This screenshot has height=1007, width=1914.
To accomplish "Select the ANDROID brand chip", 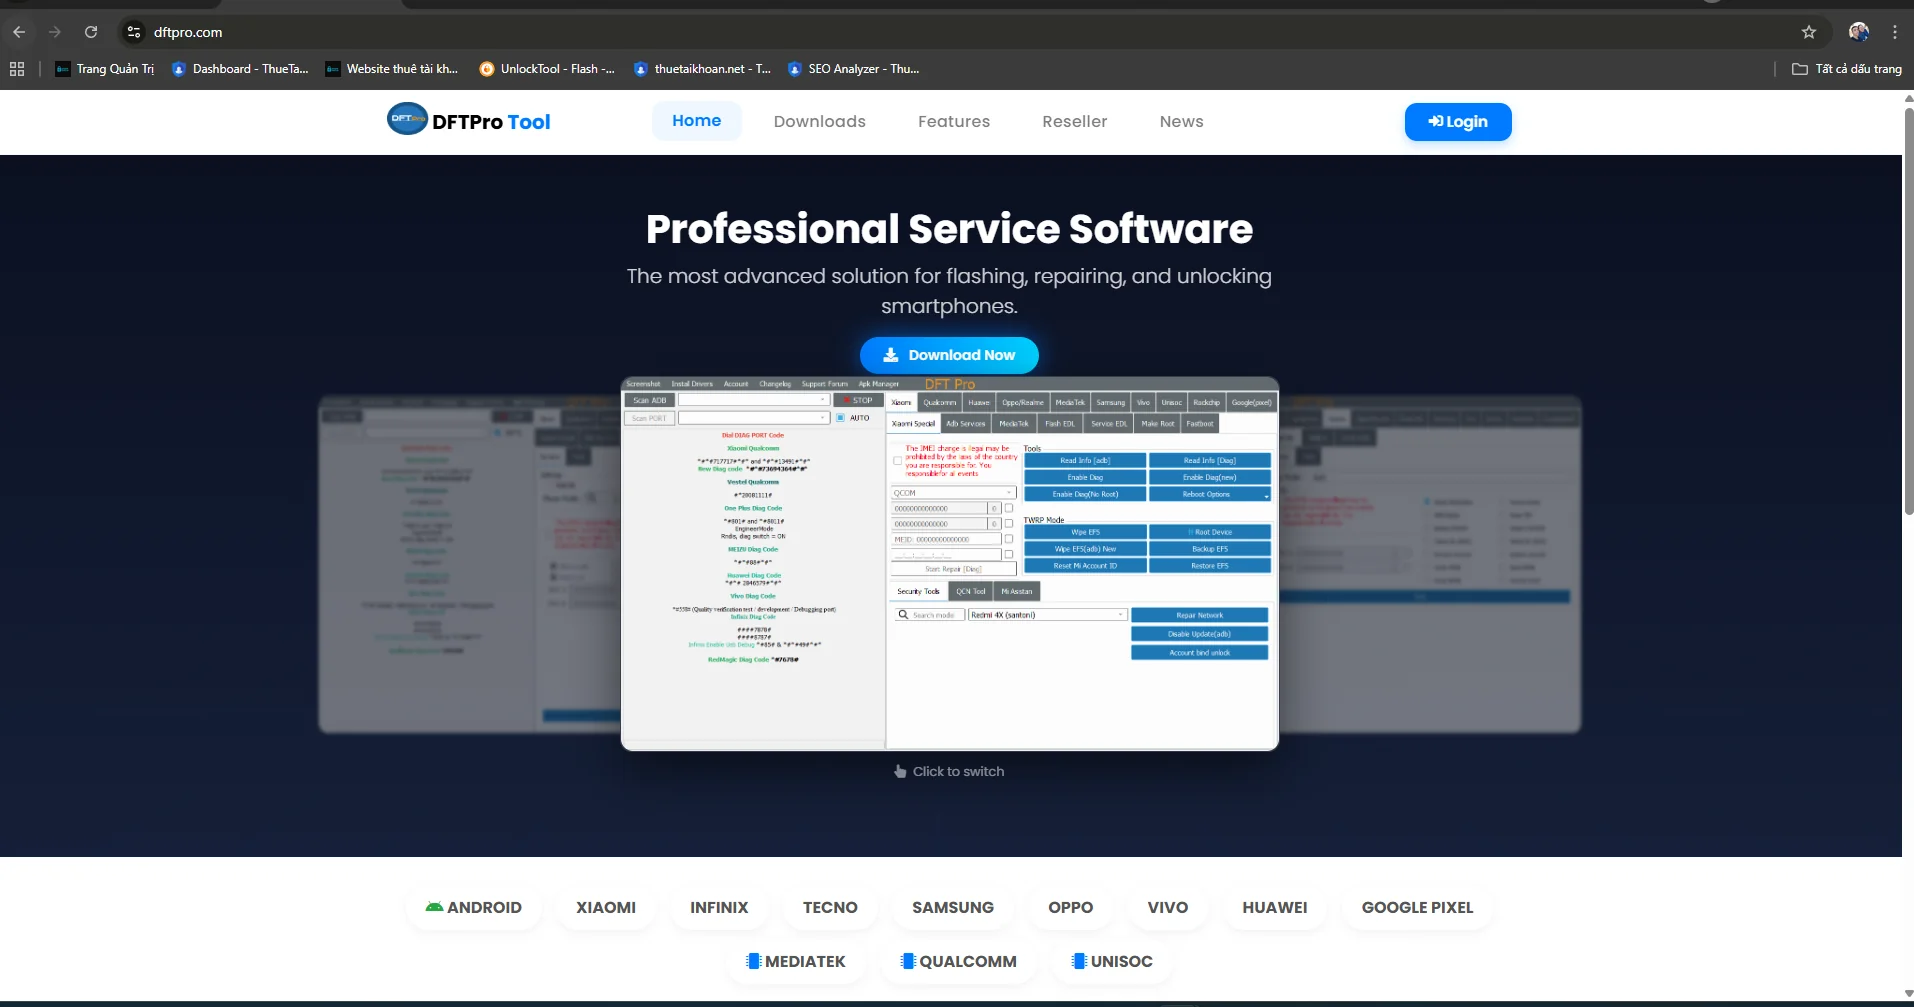I will (x=474, y=907).
